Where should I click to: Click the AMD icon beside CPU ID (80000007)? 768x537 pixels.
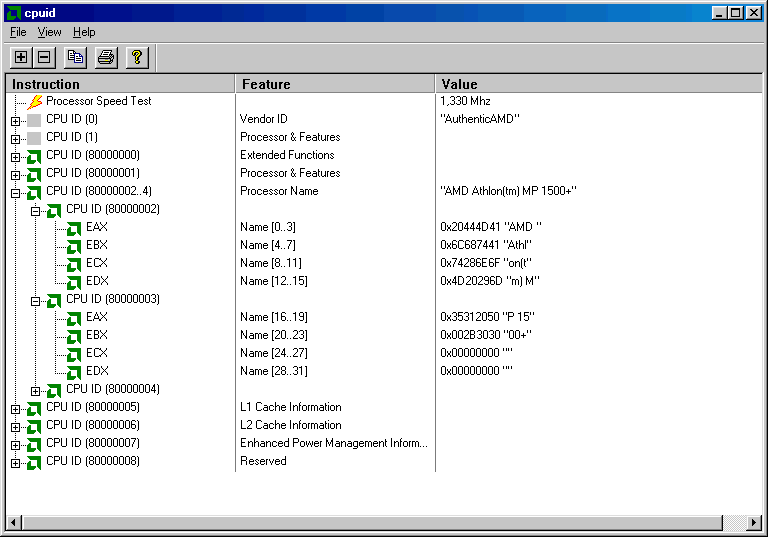pyautogui.click(x=34, y=445)
